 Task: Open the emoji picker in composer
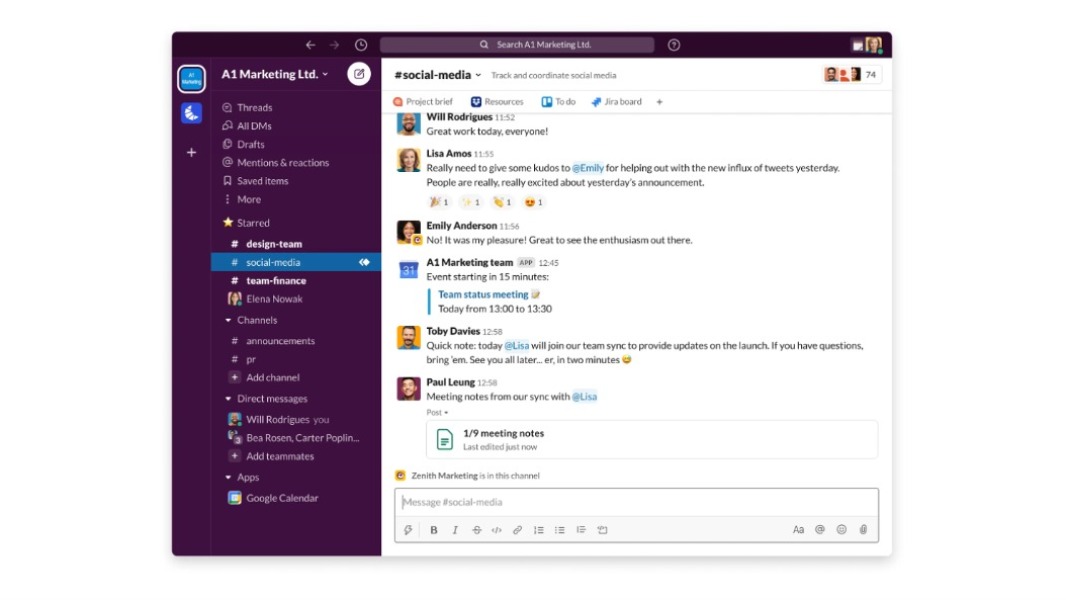click(841, 530)
